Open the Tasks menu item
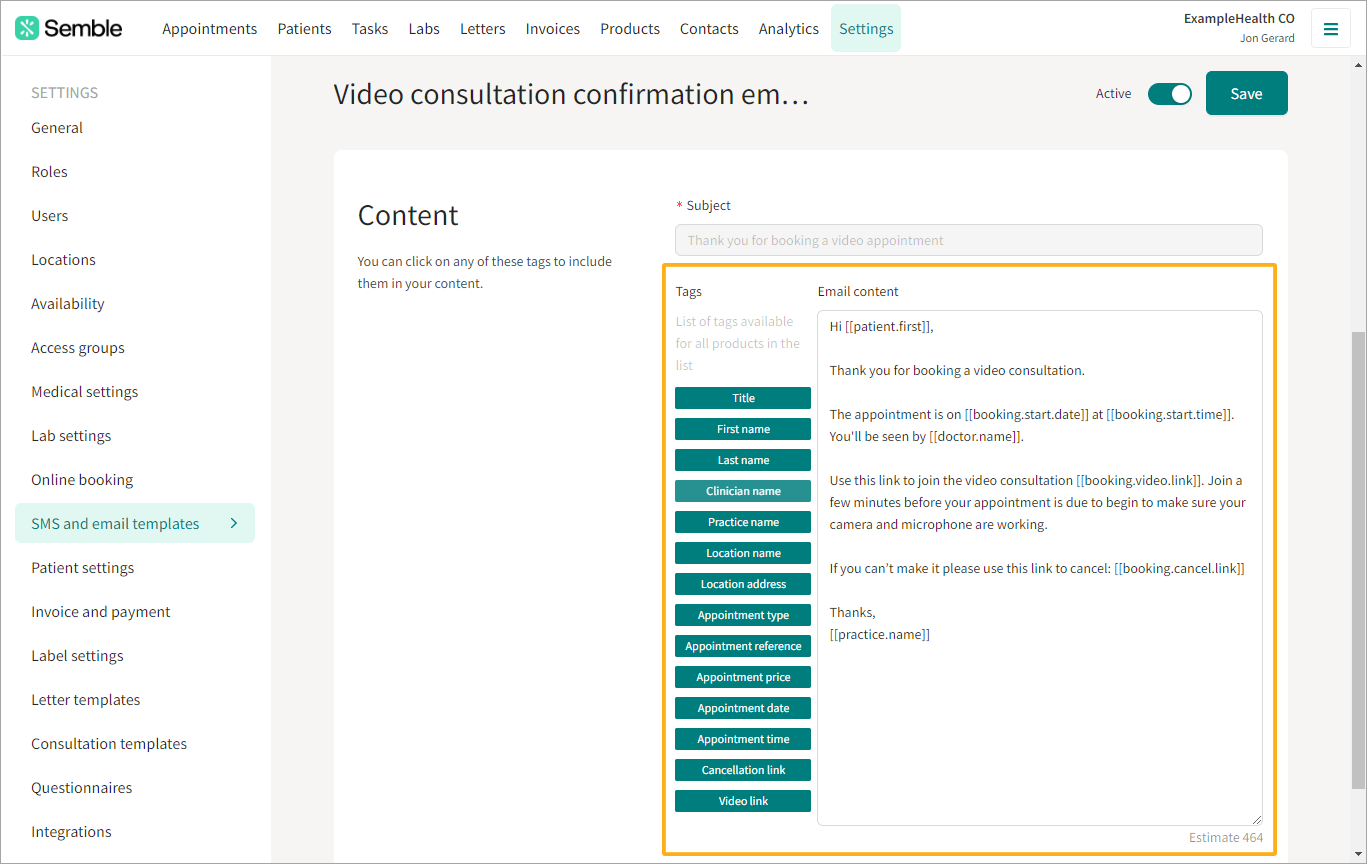Image resolution: width=1367 pixels, height=864 pixels. click(x=370, y=28)
